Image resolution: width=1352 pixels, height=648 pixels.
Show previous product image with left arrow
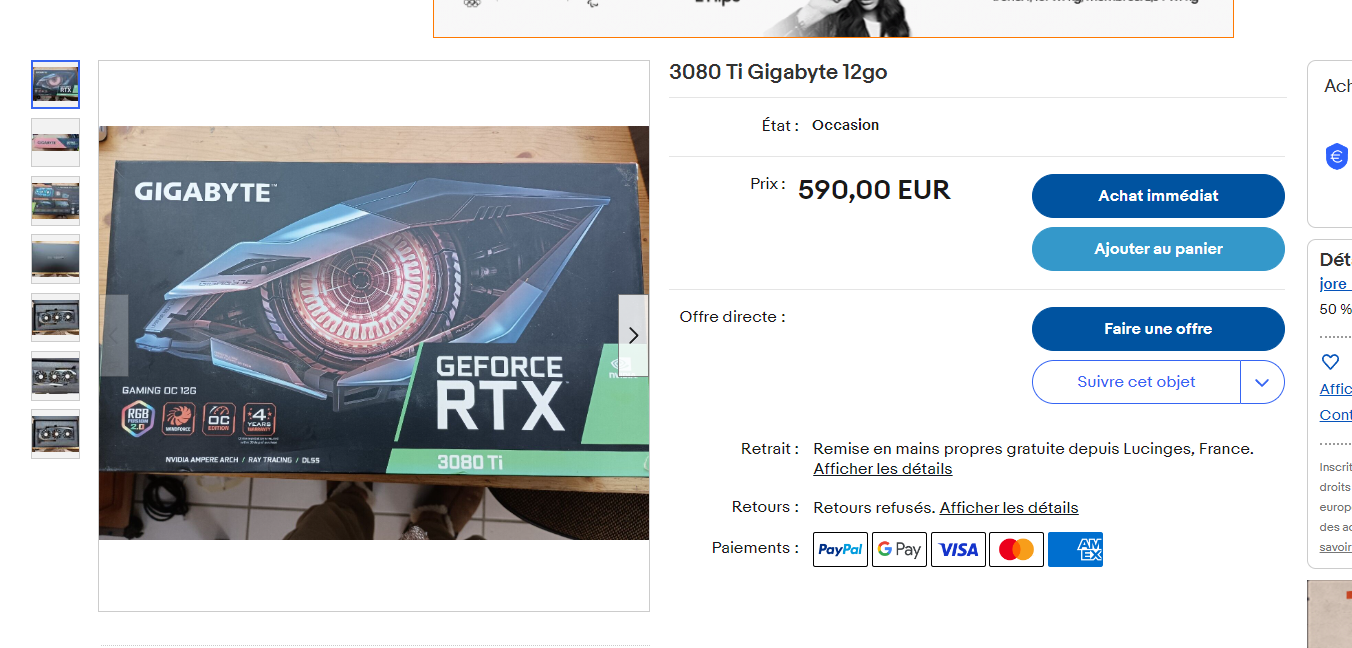click(114, 336)
